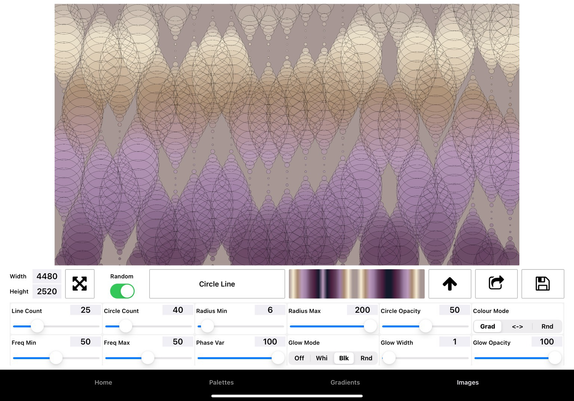Click the Width field showing 4480

47,276
